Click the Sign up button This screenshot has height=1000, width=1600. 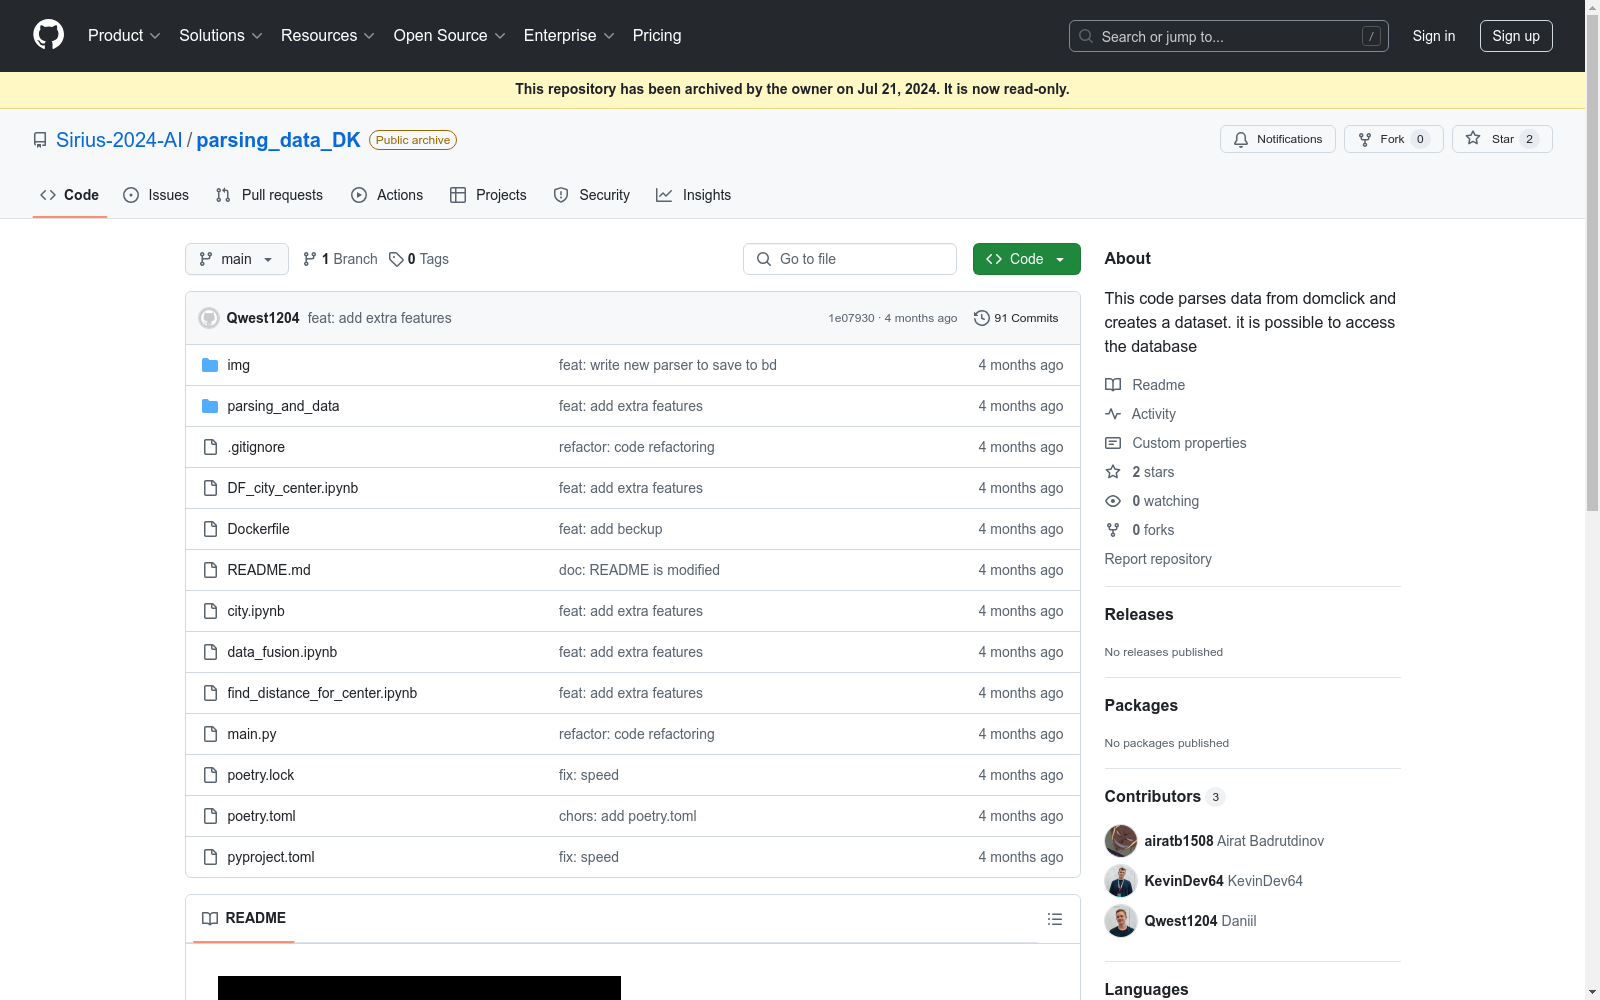1516,36
